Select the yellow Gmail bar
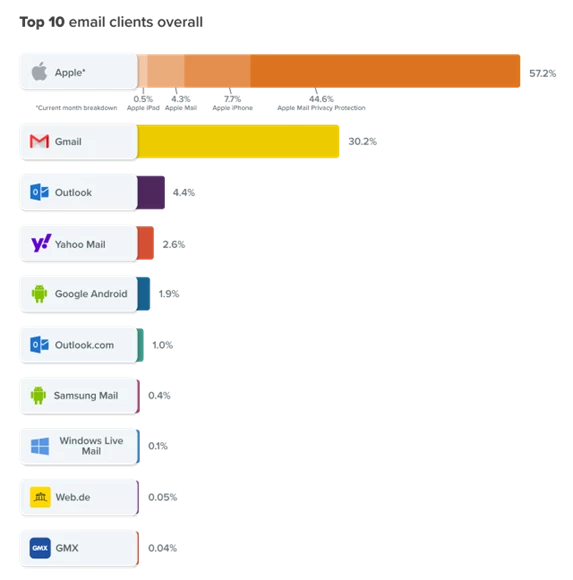 click(238, 141)
